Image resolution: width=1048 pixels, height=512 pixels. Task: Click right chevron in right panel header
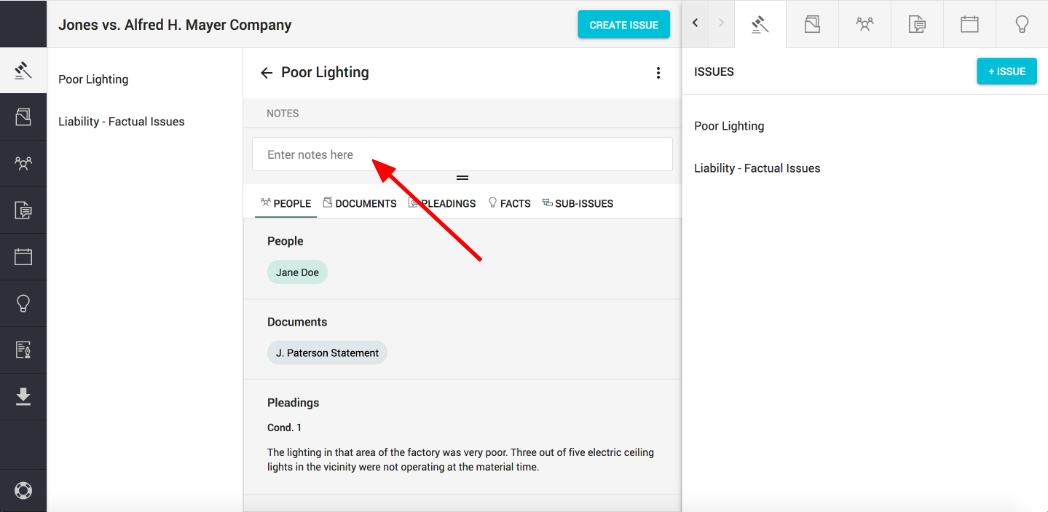[721, 23]
